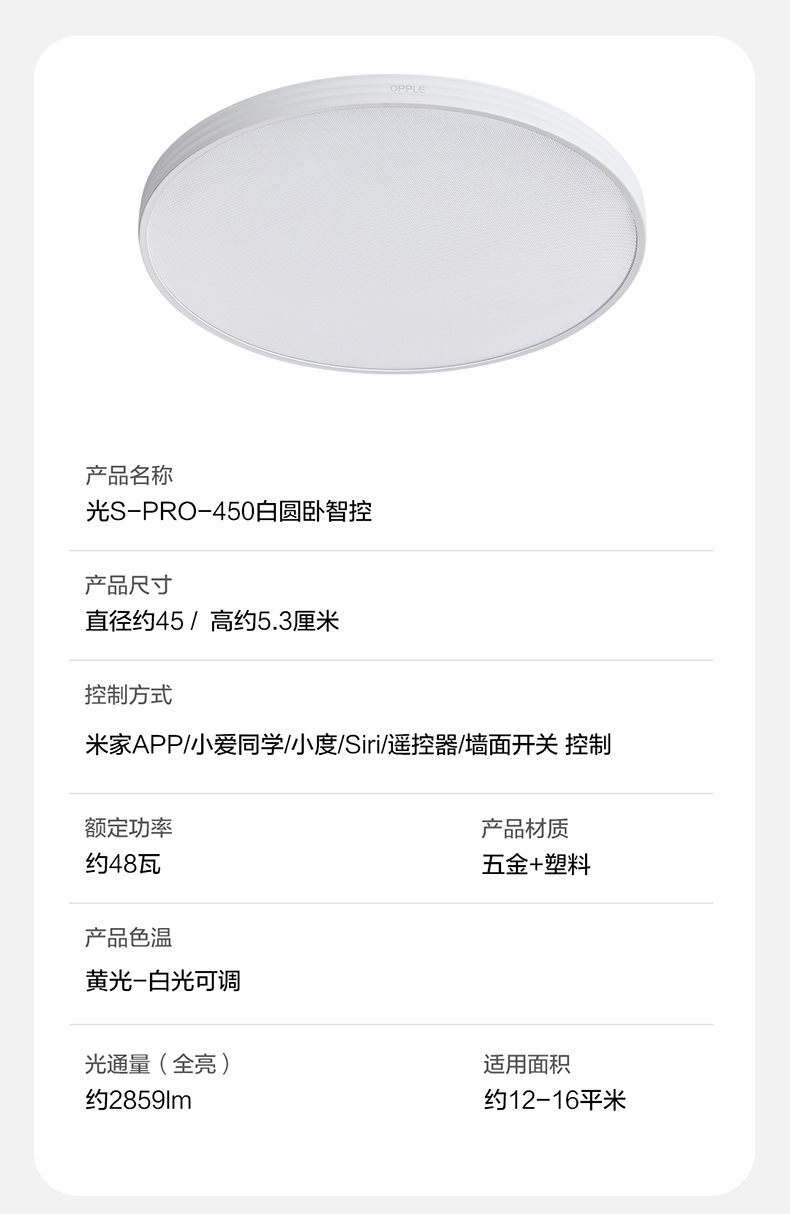
Task: Click the OPPLE logo on the lamp
Action: click(x=407, y=89)
